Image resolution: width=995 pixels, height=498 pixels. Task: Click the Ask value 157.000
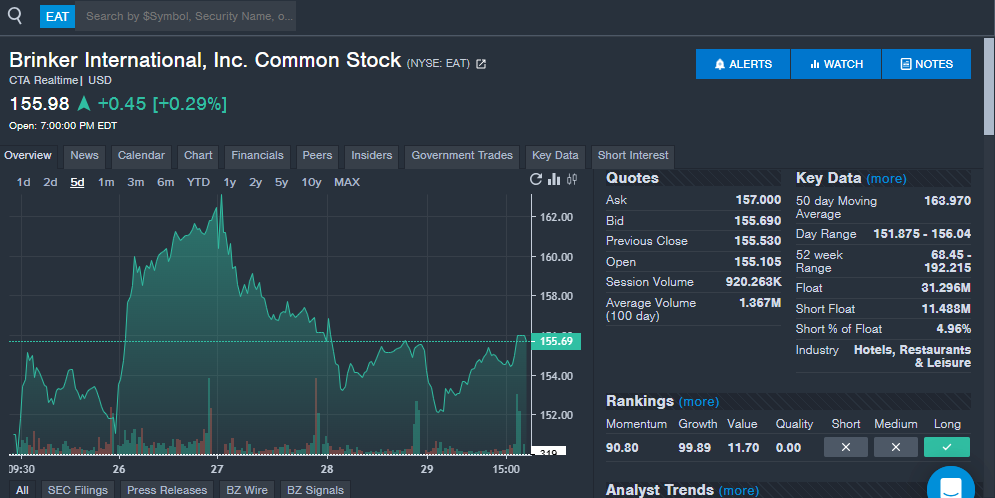tap(758, 200)
